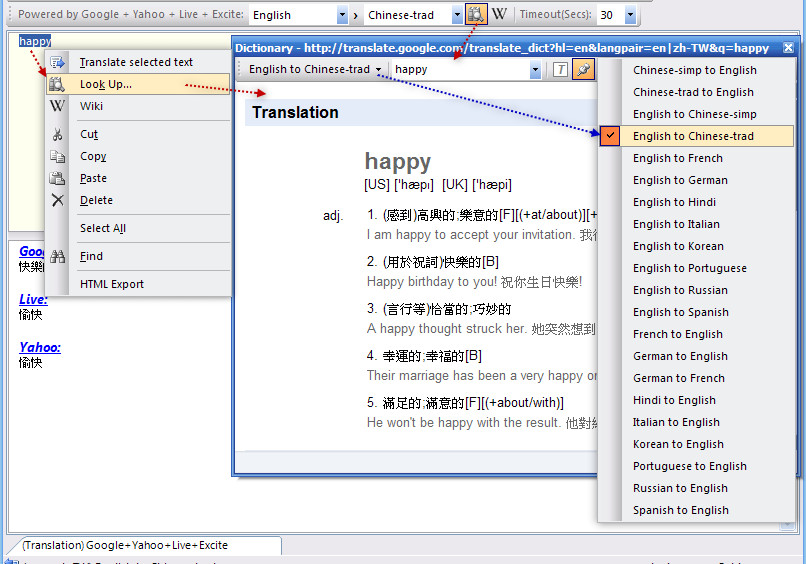Click the example sentence Happy birthday to you!
Viewport: 806px width, 564px height.
point(432,282)
